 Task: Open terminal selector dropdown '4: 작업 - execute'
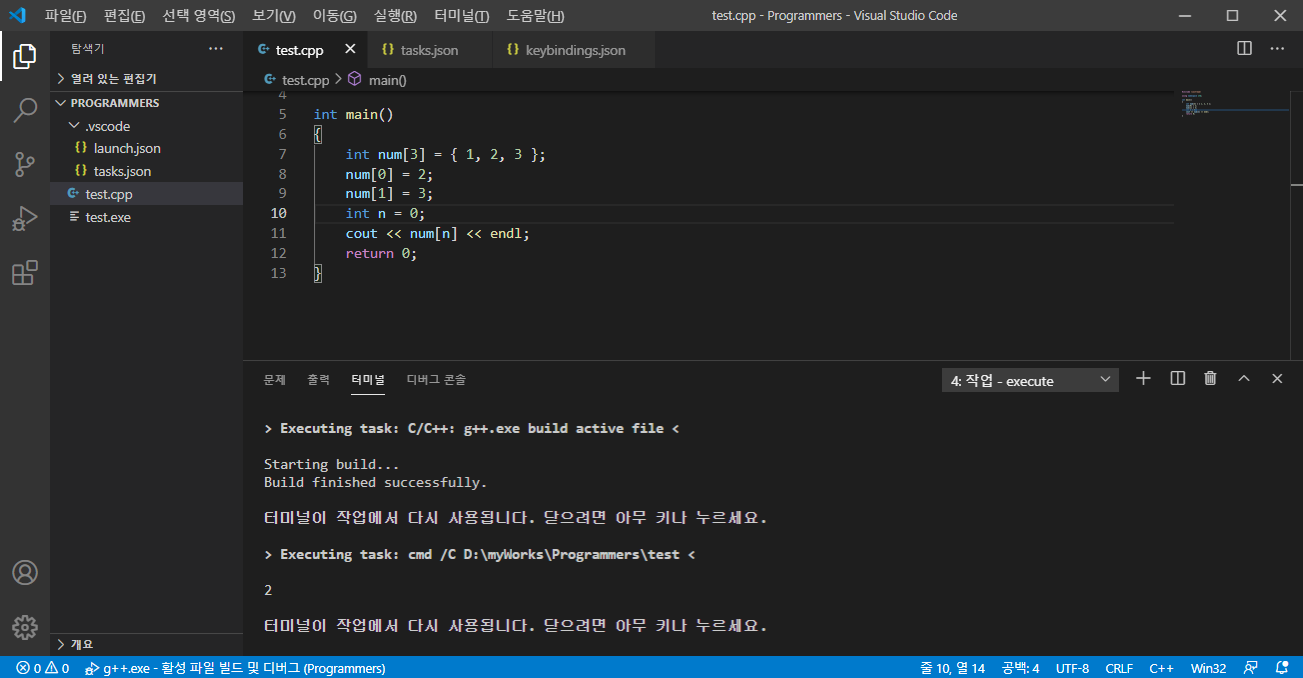coord(1030,380)
